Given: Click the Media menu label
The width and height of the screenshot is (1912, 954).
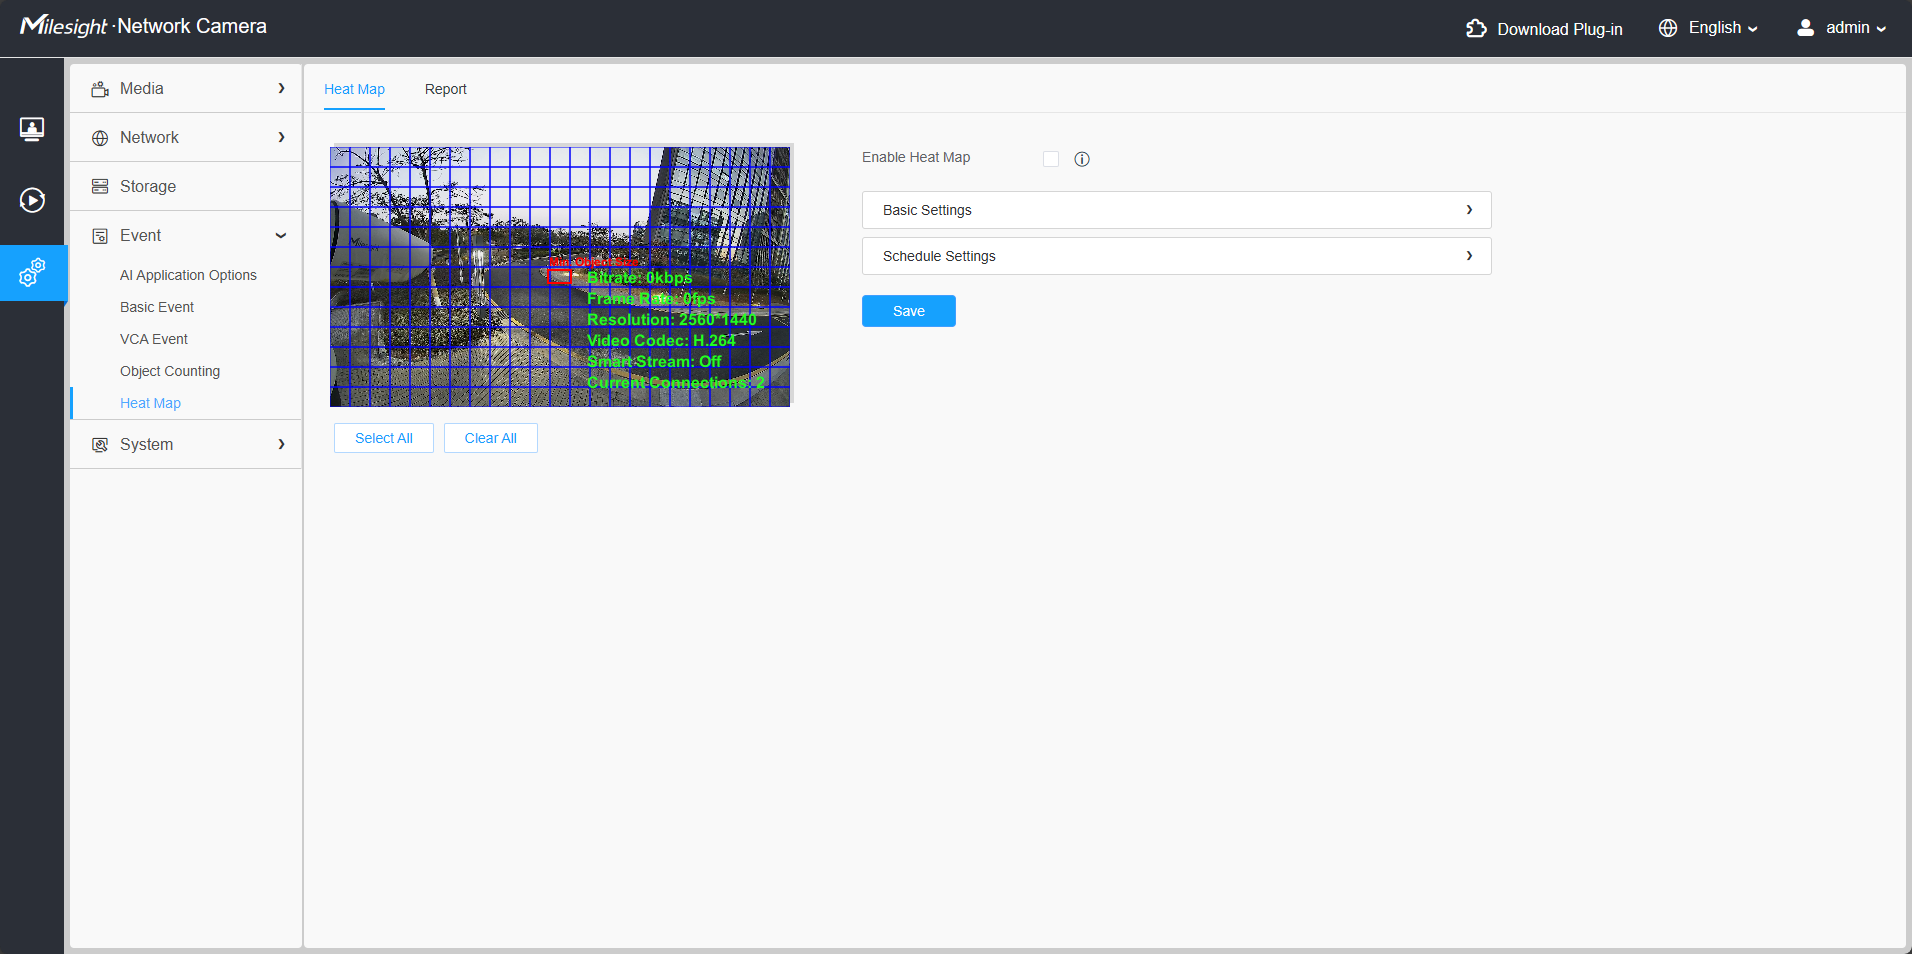Looking at the screenshot, I should pos(142,88).
